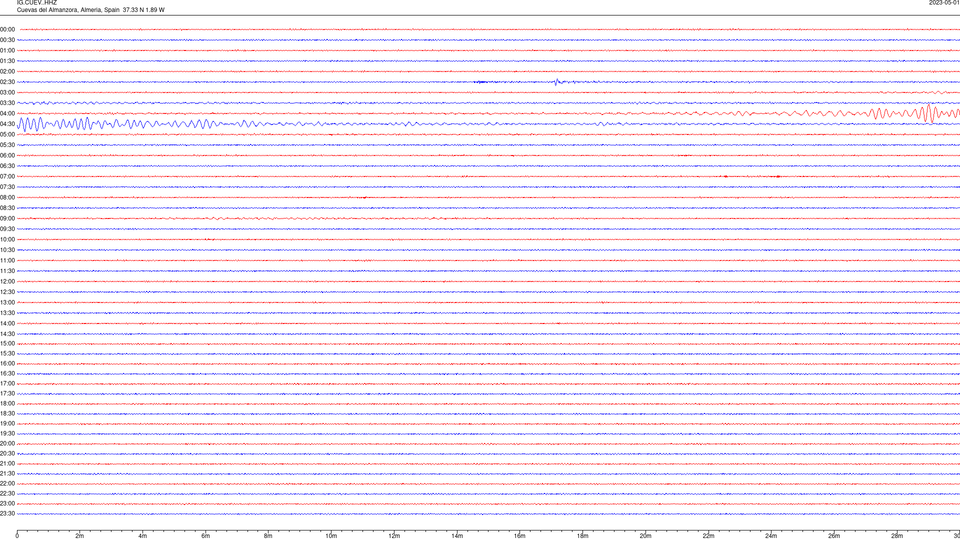Screen dimensions: 960x540
Task: Select the 02:30 row time label
Action: (7, 81)
